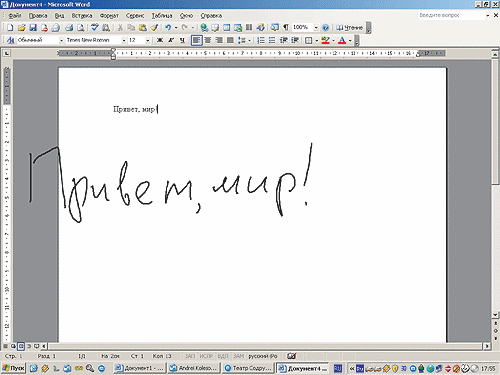This screenshot has width=500, height=375.
Task: Toggle bold formatting (Ж)
Action: (160, 40)
